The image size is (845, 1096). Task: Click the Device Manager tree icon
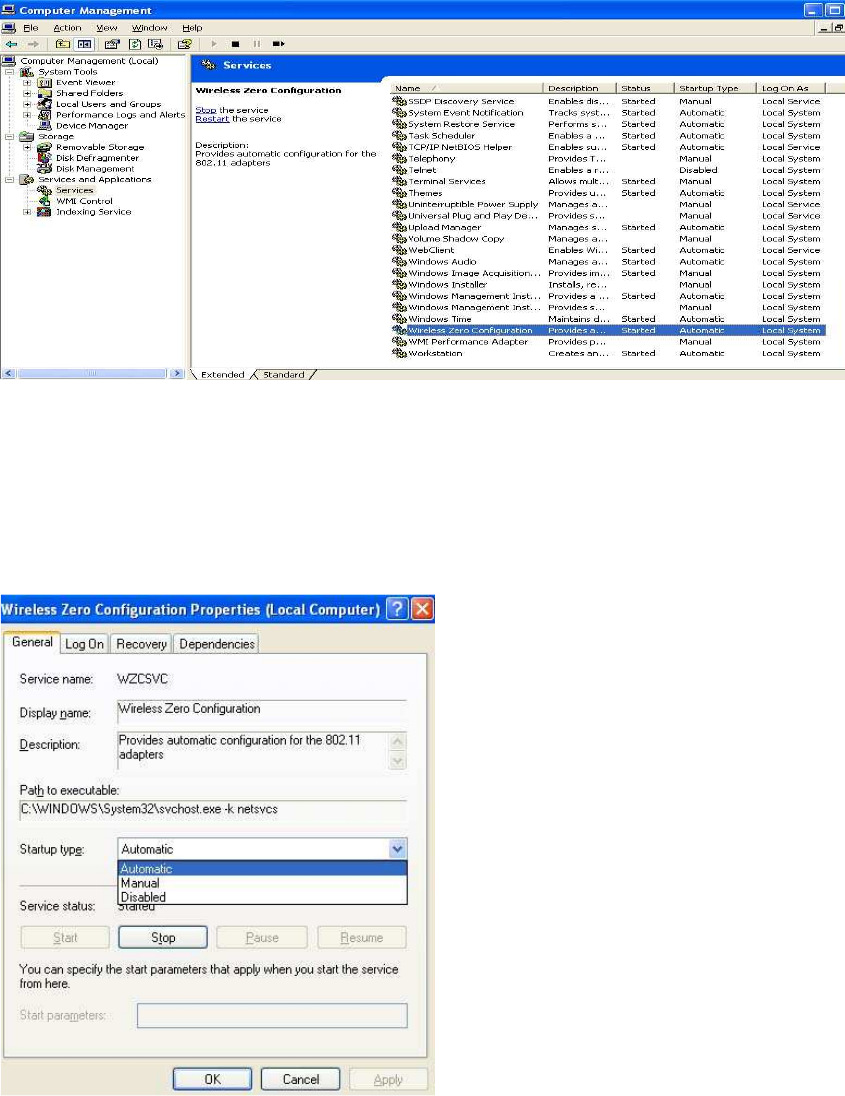coord(45,126)
